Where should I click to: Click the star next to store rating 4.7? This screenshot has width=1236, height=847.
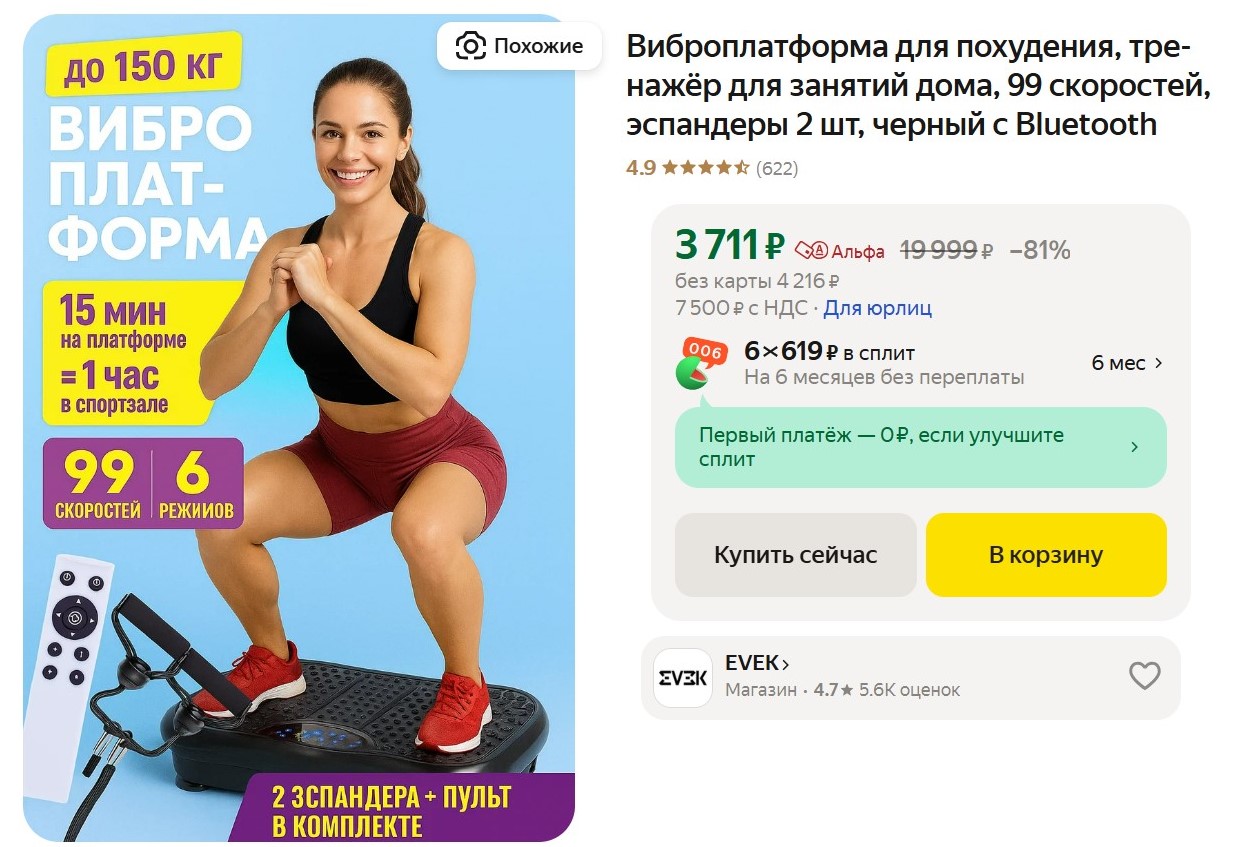[x=846, y=690]
